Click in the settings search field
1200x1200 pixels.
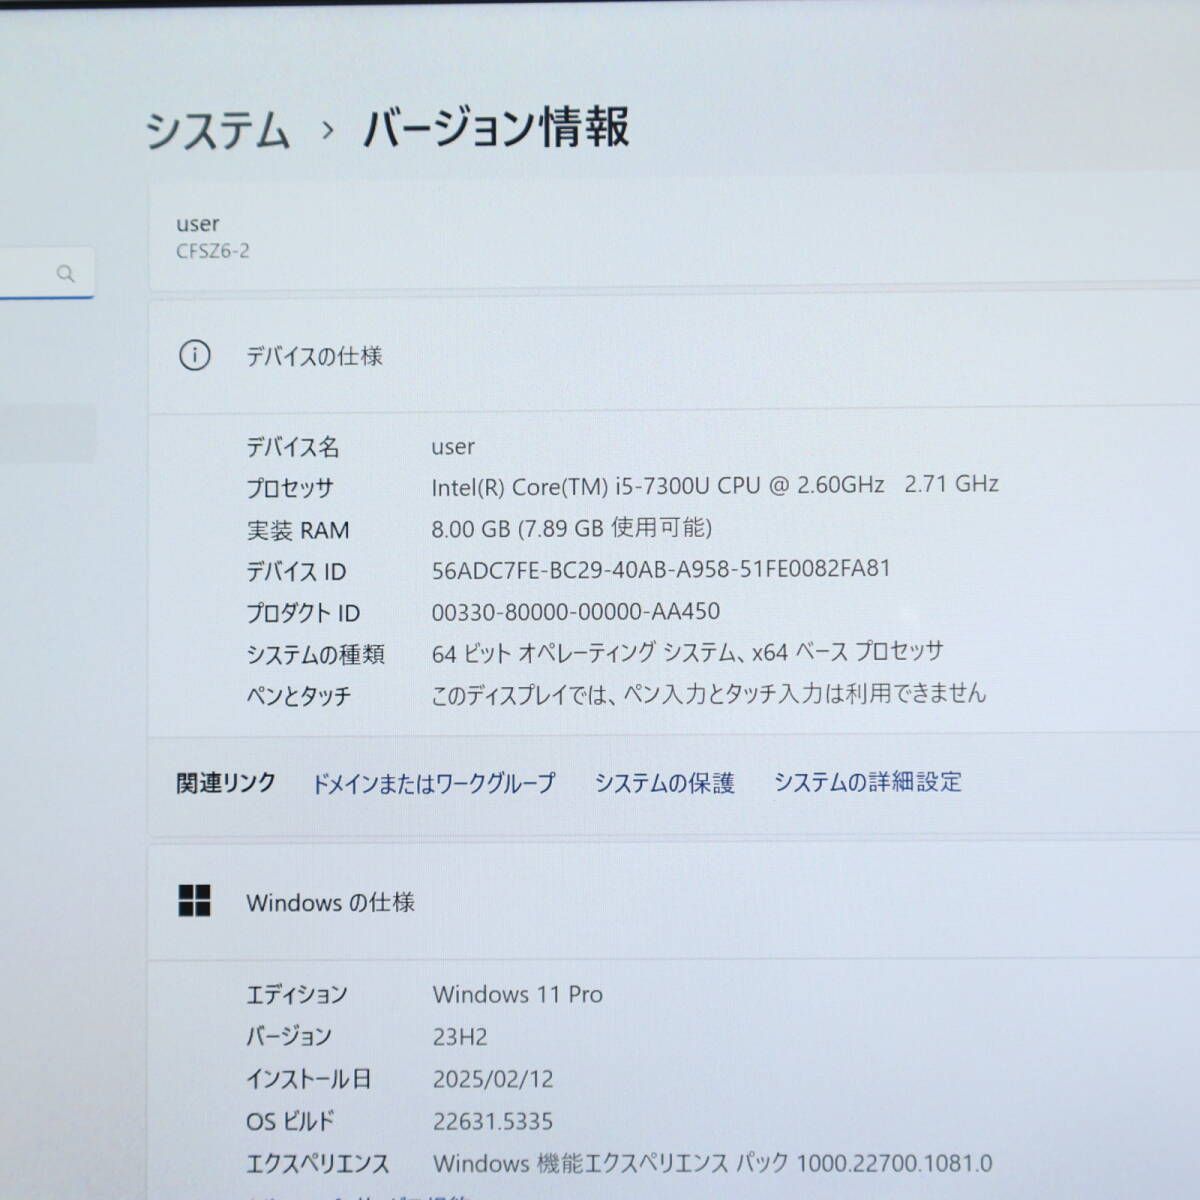[x=47, y=273]
